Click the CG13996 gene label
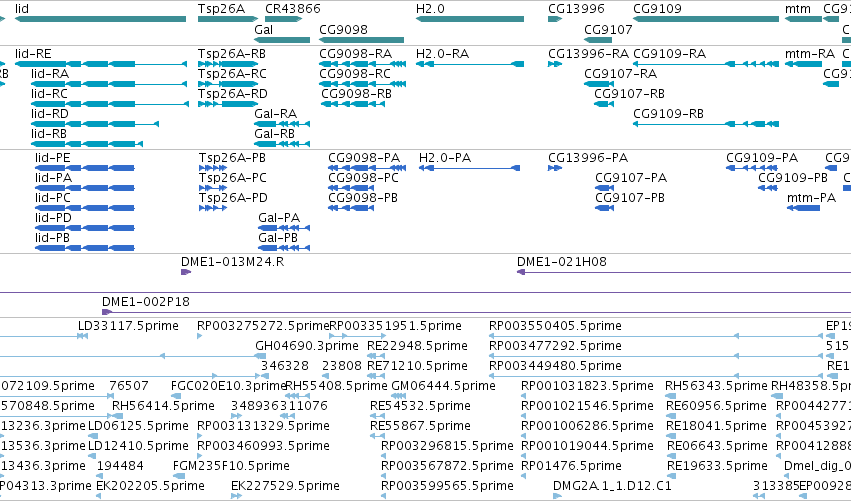 576,9
